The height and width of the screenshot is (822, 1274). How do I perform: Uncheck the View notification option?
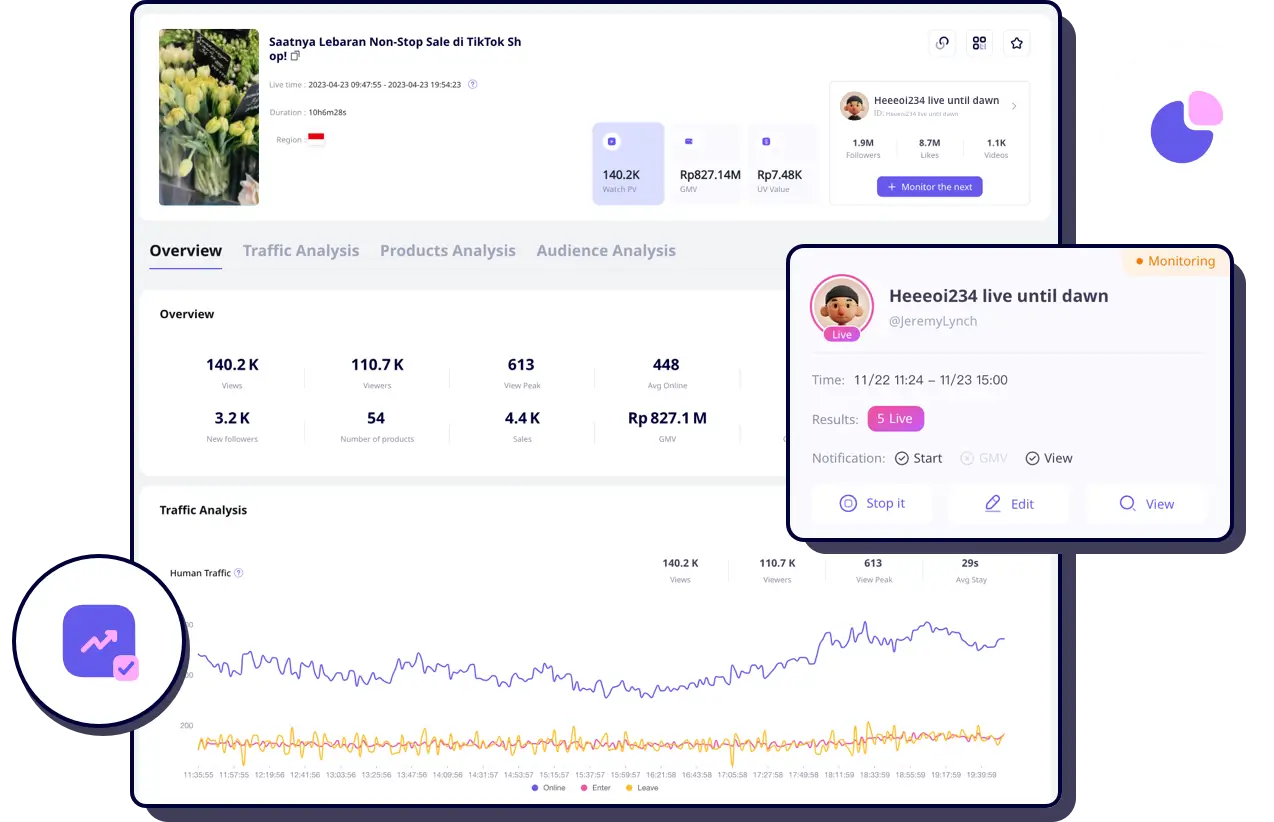[x=1032, y=458]
